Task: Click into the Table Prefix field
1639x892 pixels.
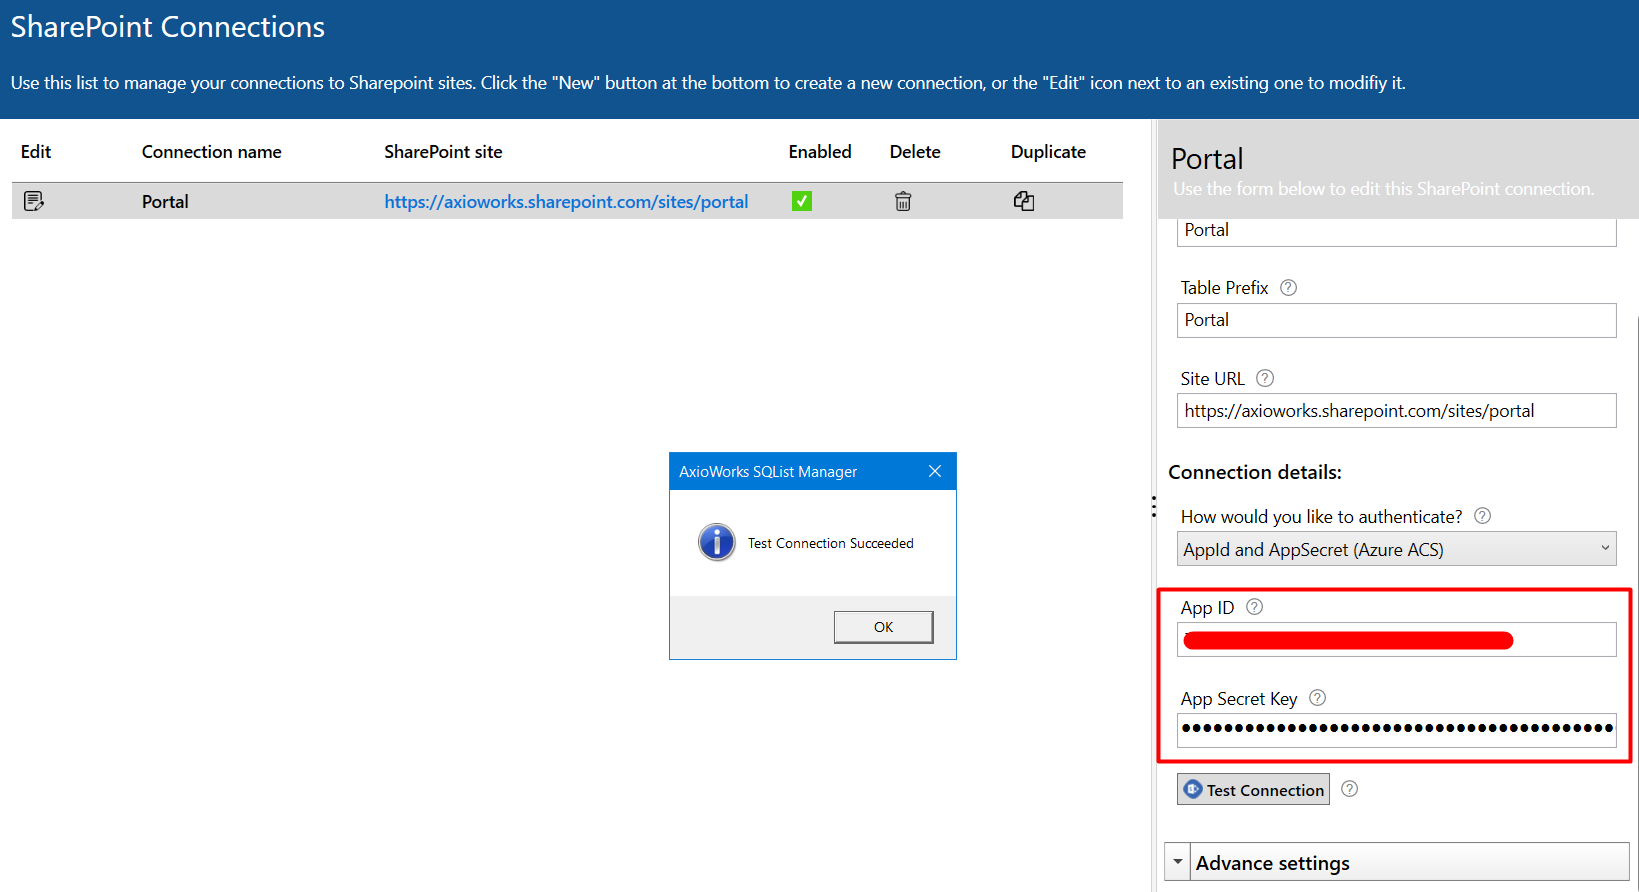Action: click(1397, 320)
